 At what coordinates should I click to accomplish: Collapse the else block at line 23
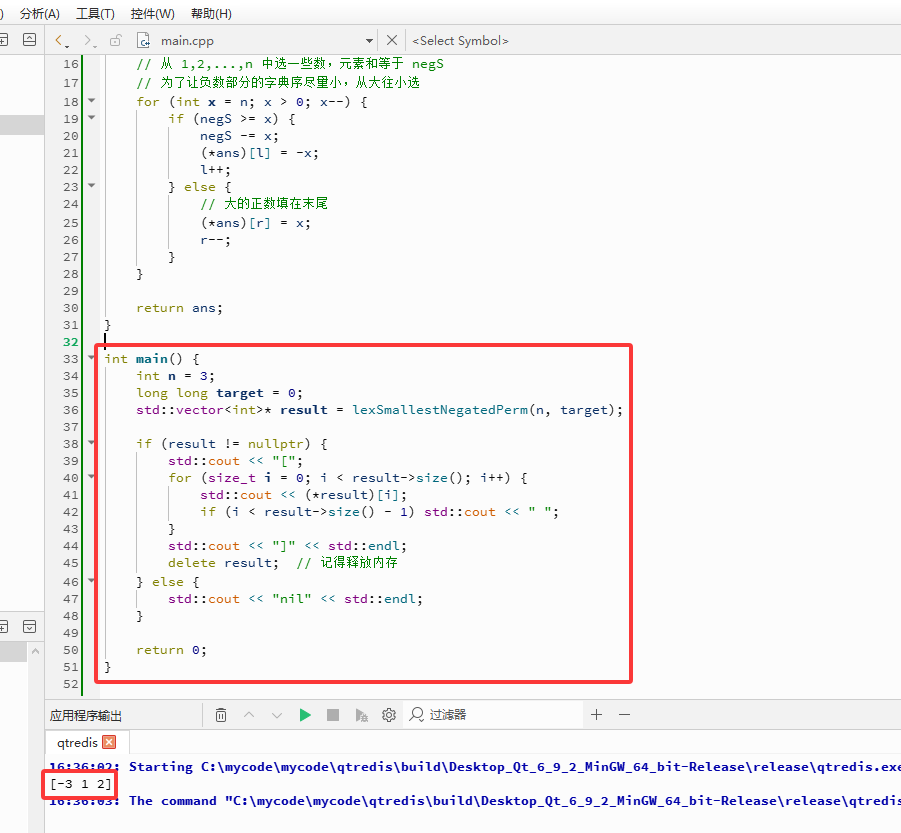(x=92, y=186)
